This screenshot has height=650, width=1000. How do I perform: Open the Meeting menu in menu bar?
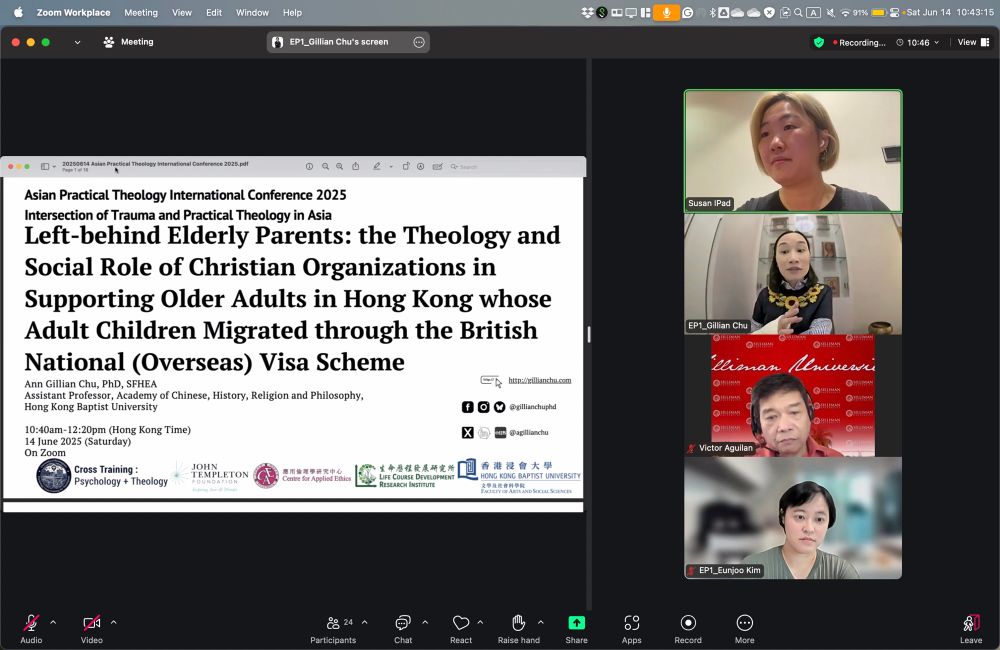141,12
